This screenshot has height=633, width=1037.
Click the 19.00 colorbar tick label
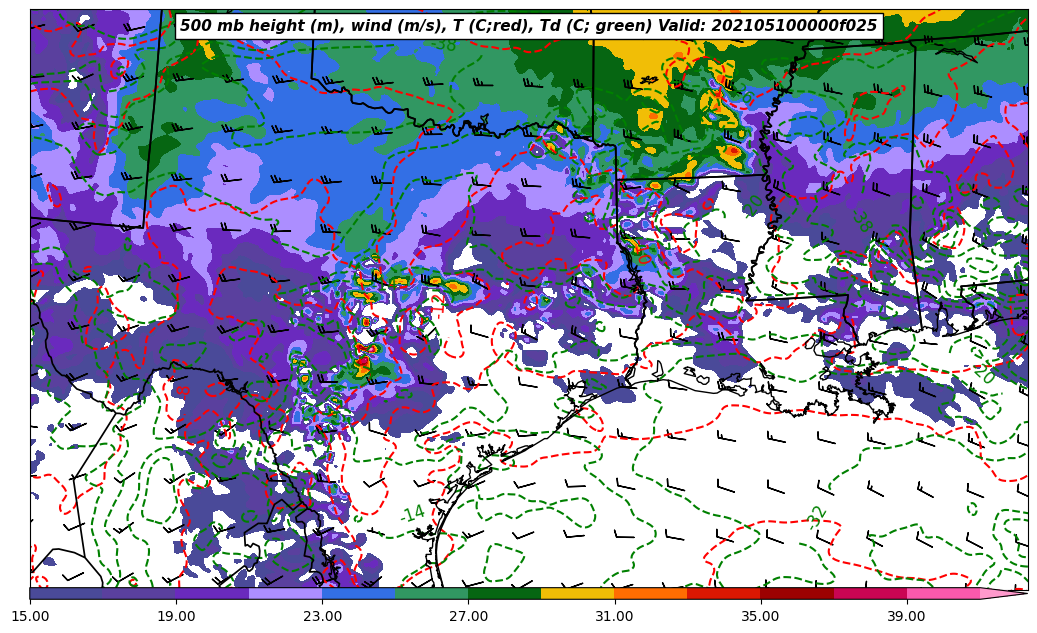(176, 617)
